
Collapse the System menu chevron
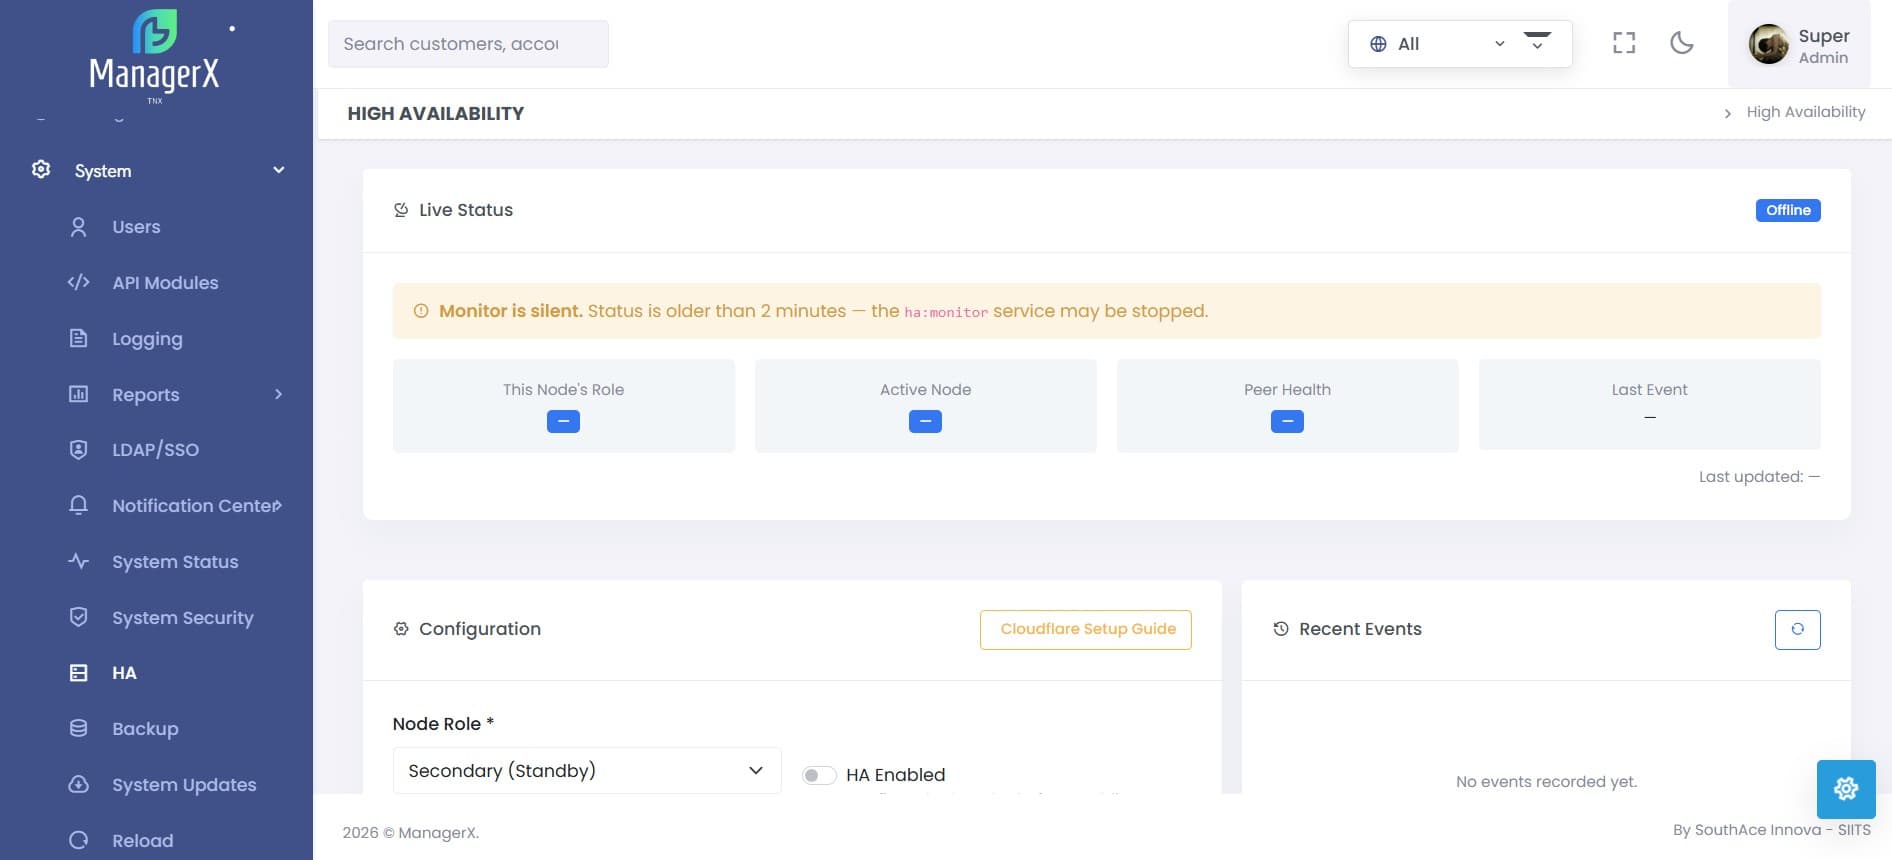279,170
